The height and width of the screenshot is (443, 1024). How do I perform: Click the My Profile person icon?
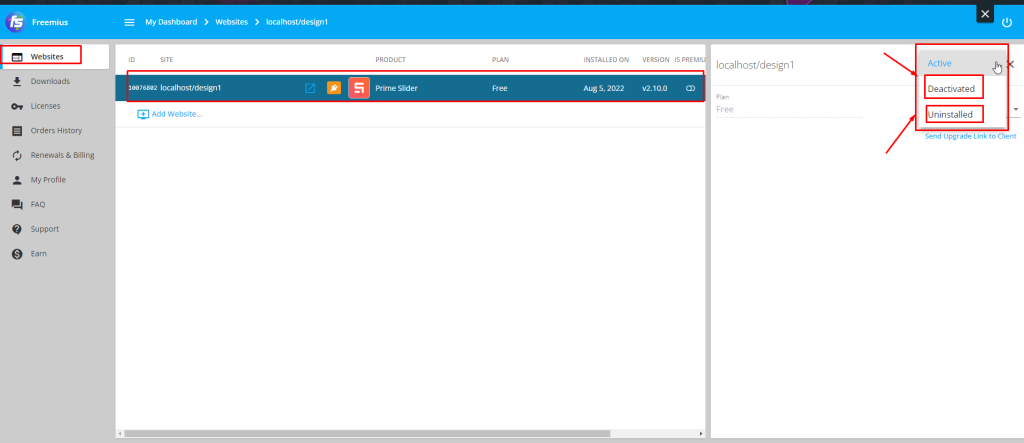(x=18, y=180)
